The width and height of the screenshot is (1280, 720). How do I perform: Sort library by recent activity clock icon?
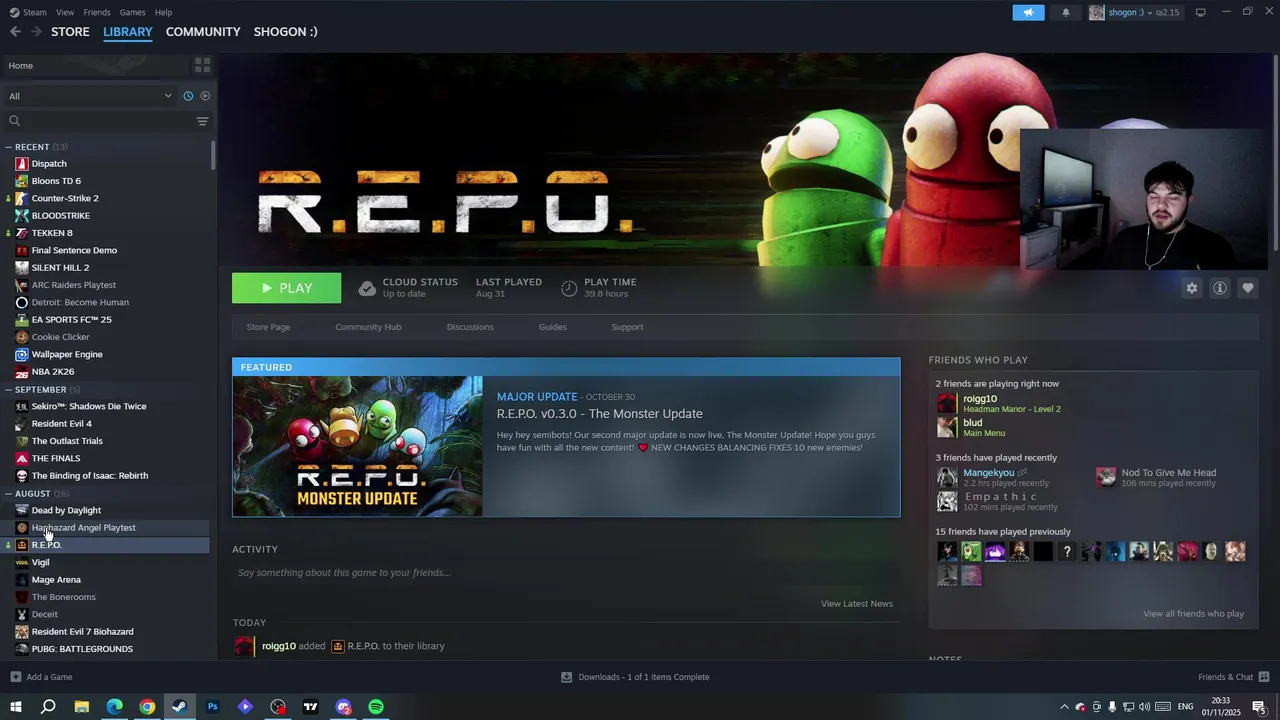pos(187,96)
